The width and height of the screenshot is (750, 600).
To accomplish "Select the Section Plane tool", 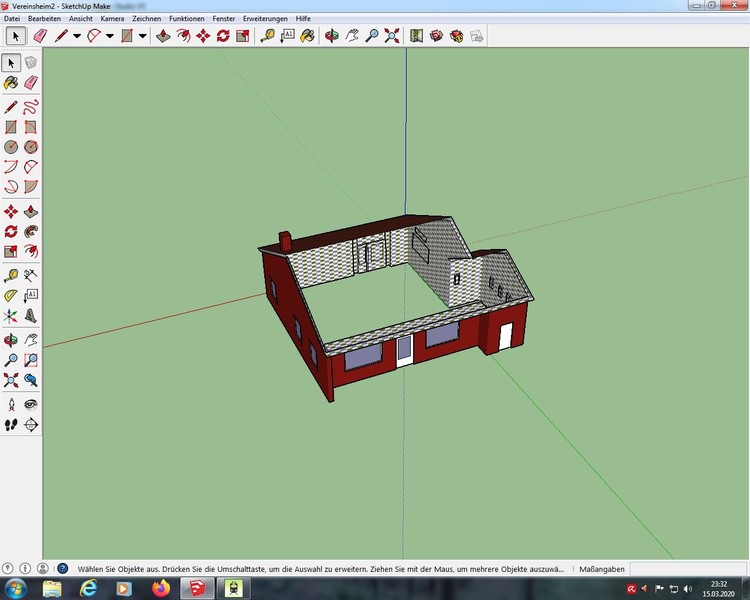I will [31, 424].
